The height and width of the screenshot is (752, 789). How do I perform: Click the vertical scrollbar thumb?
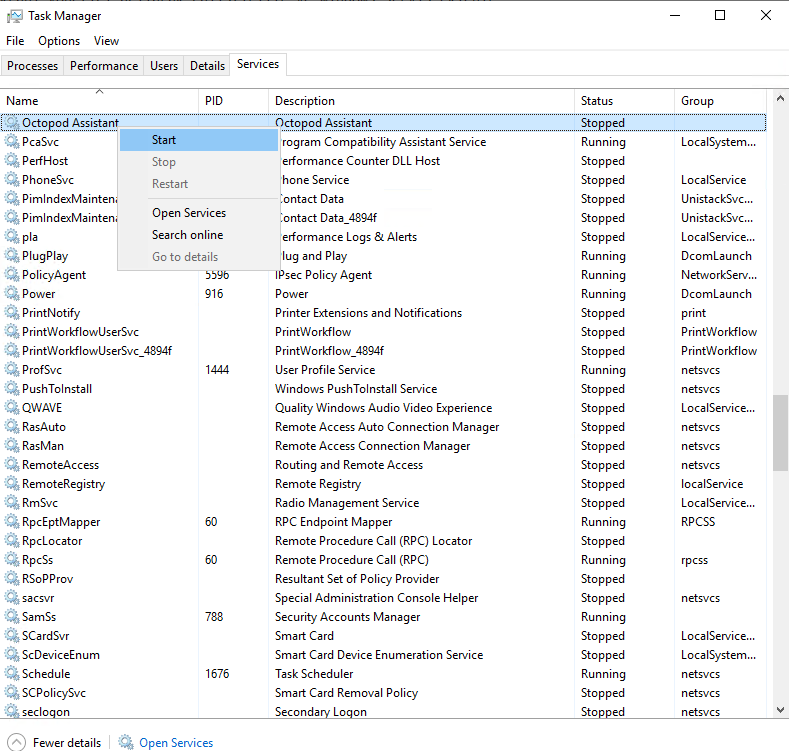(x=780, y=433)
